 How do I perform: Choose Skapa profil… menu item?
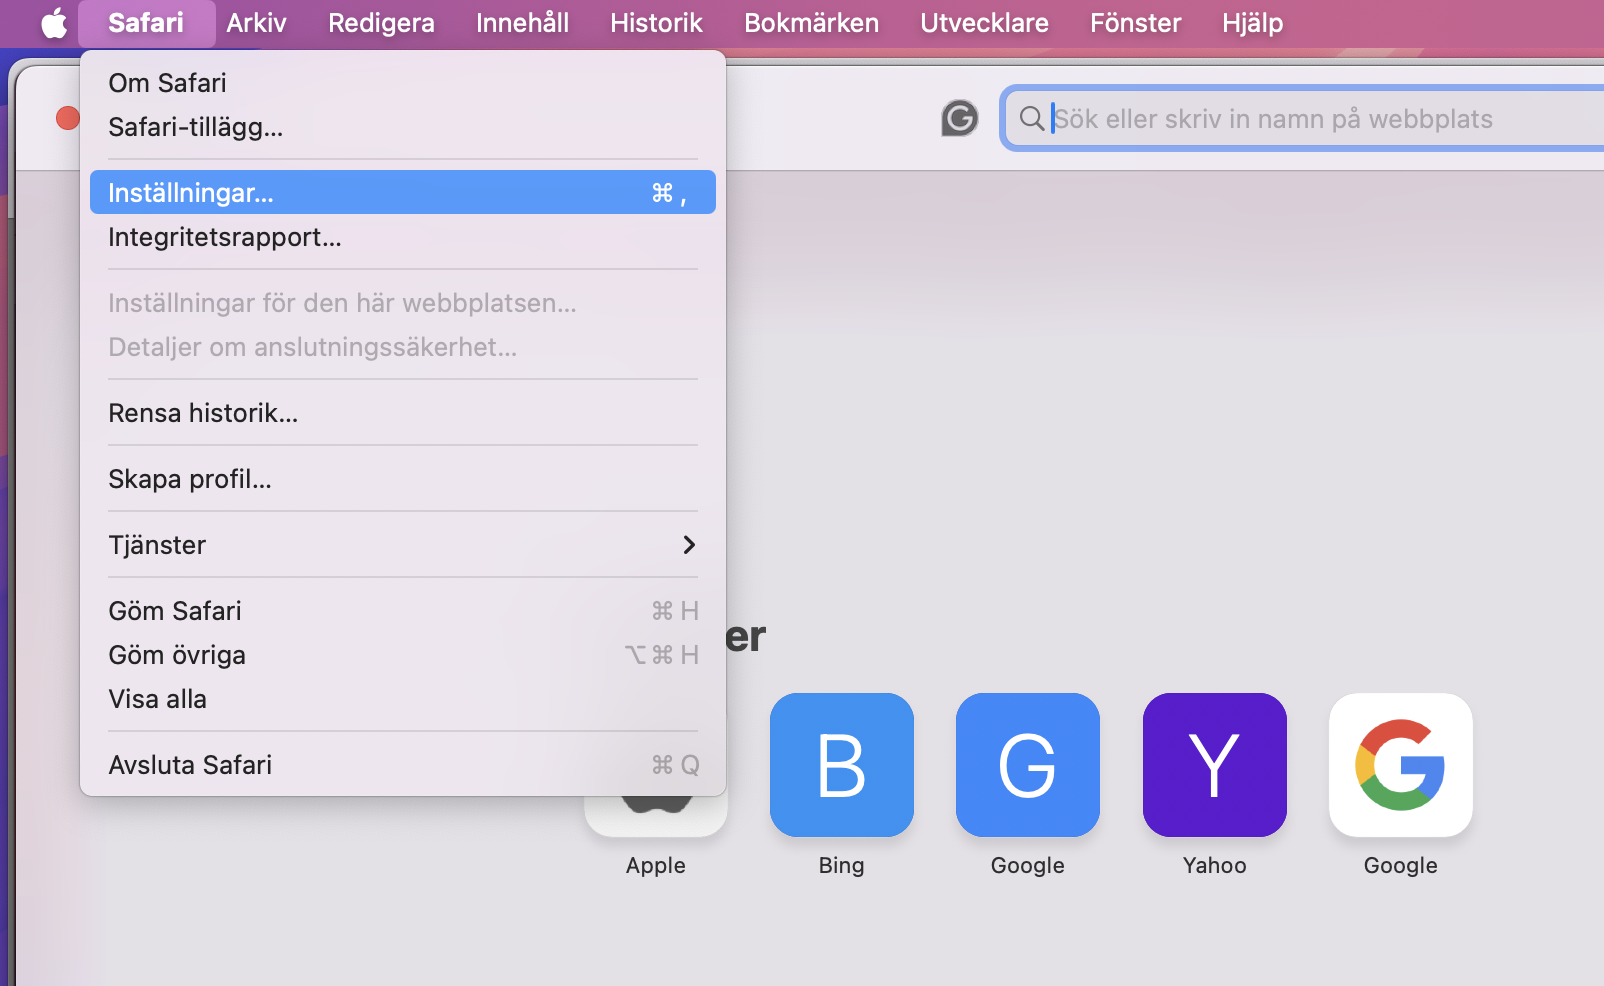click(403, 479)
